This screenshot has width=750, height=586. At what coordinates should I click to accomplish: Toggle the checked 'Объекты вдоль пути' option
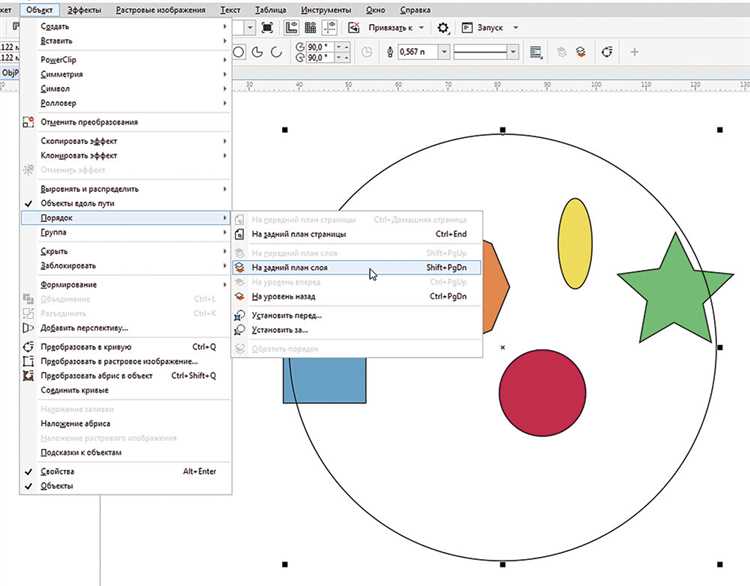[76, 203]
